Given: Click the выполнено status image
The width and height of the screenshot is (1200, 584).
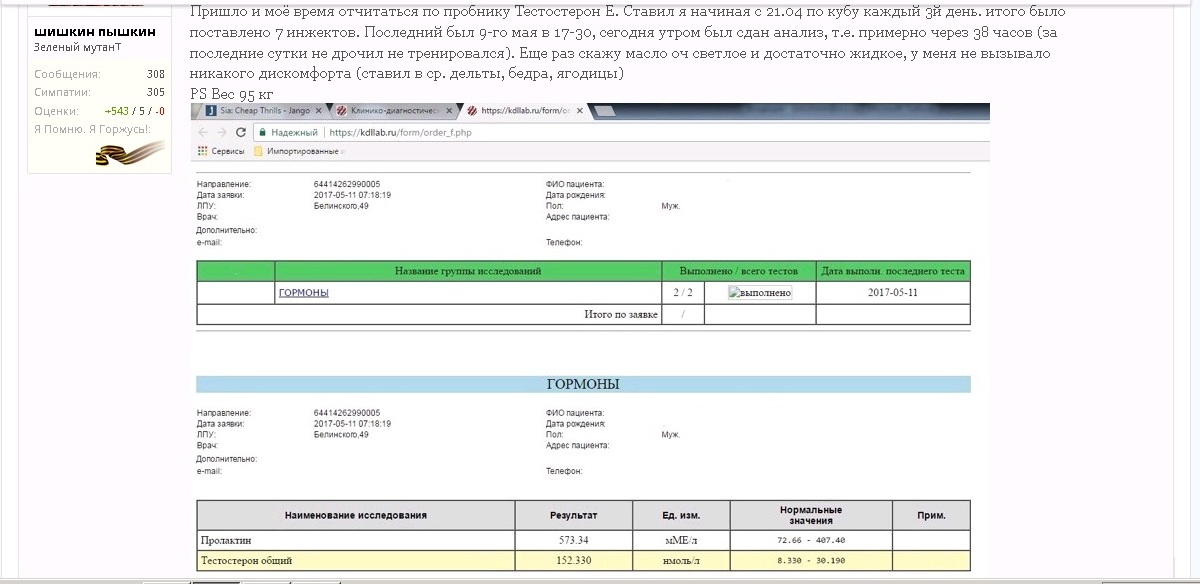Looking at the screenshot, I should tap(760, 293).
